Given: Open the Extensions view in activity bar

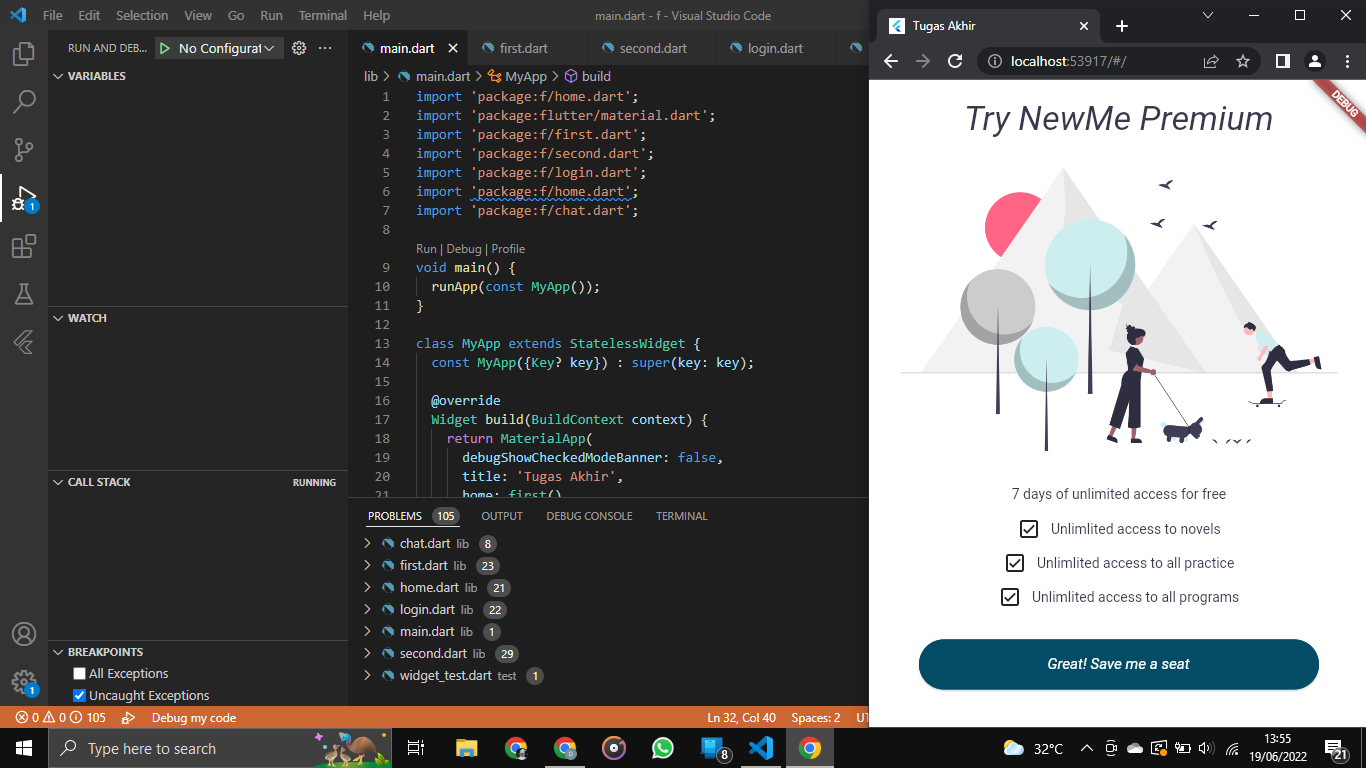Looking at the screenshot, I should click(24, 246).
